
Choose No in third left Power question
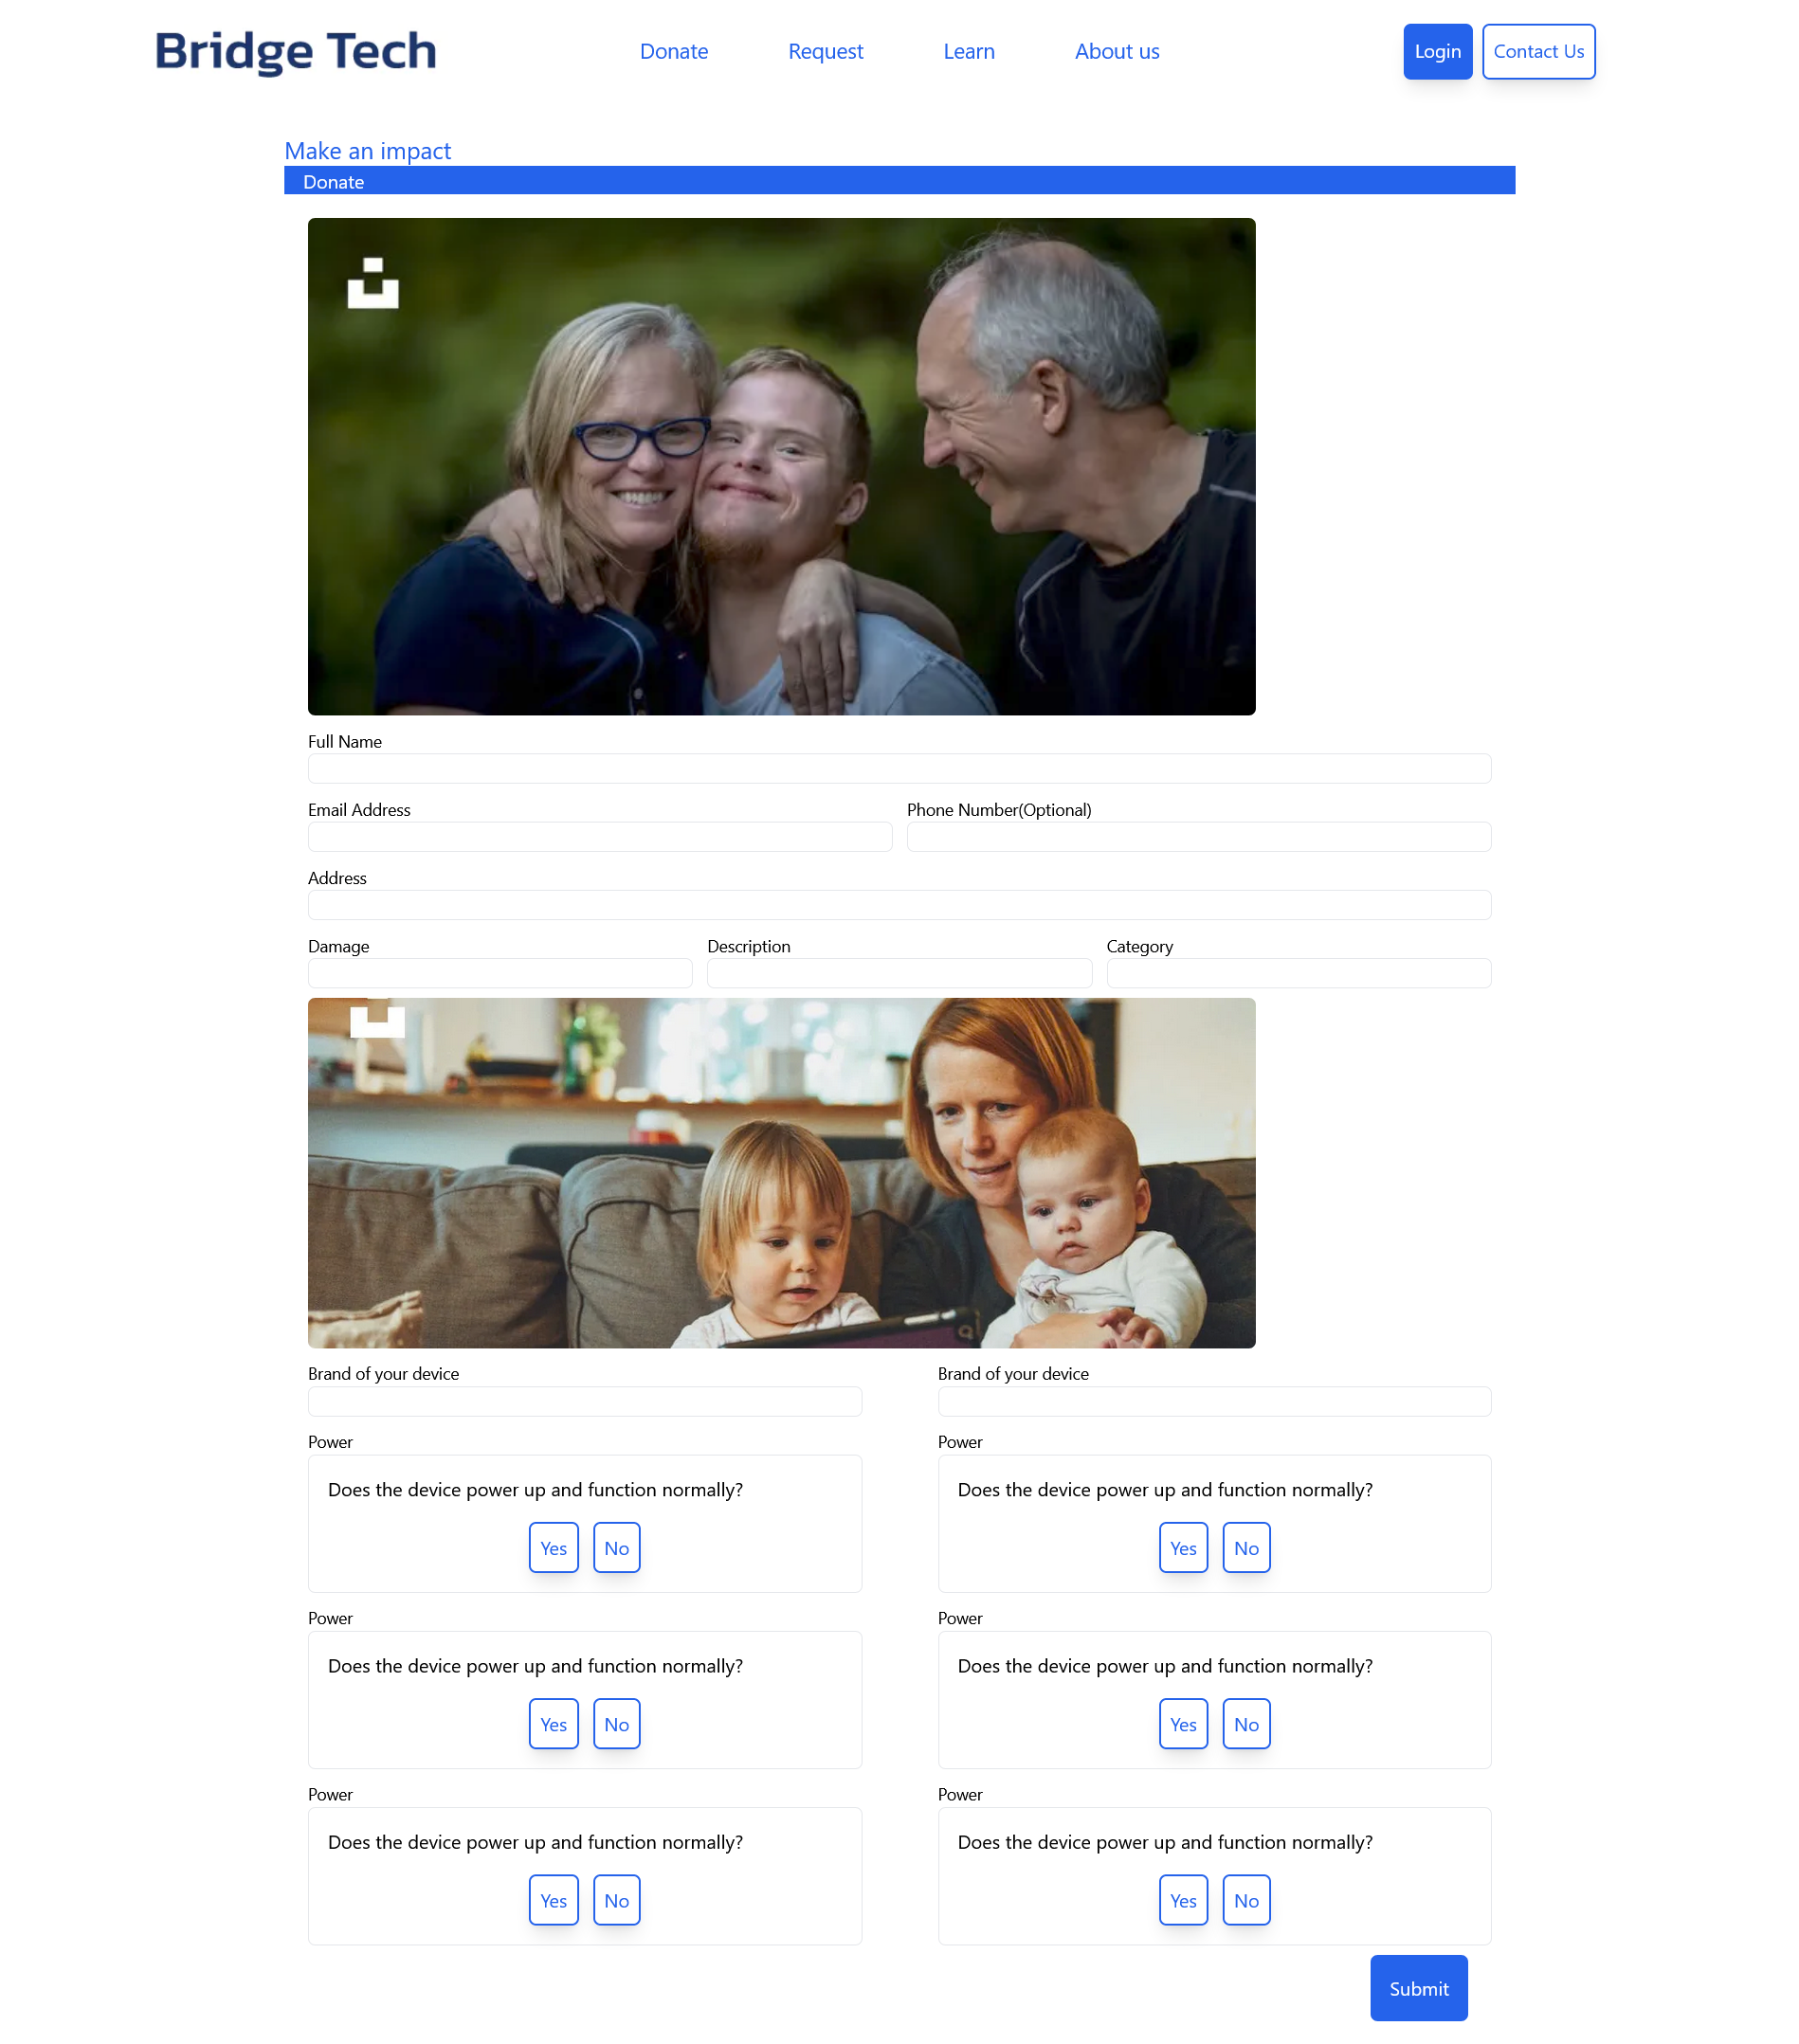[x=616, y=1899]
